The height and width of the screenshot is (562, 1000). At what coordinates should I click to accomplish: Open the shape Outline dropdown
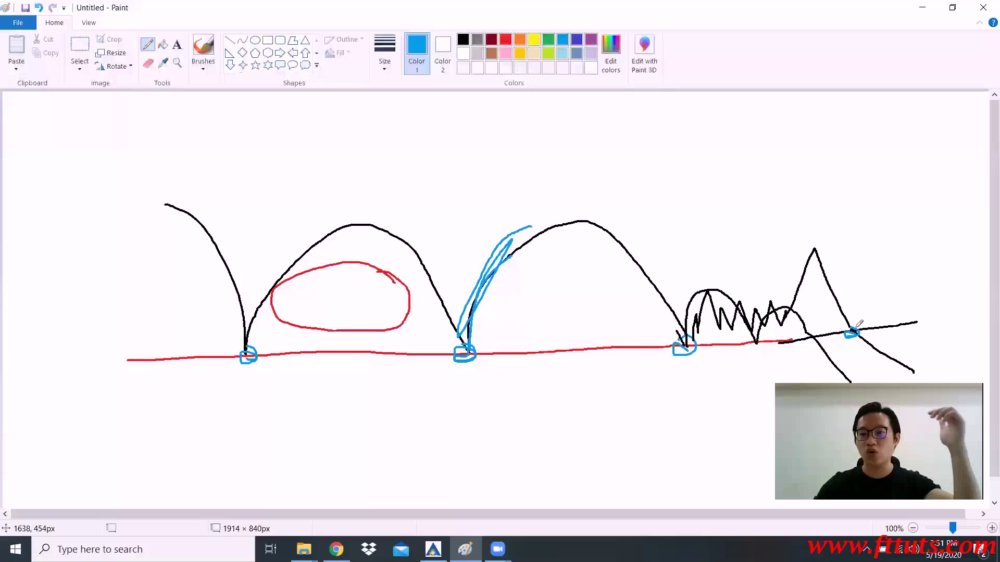pos(344,40)
